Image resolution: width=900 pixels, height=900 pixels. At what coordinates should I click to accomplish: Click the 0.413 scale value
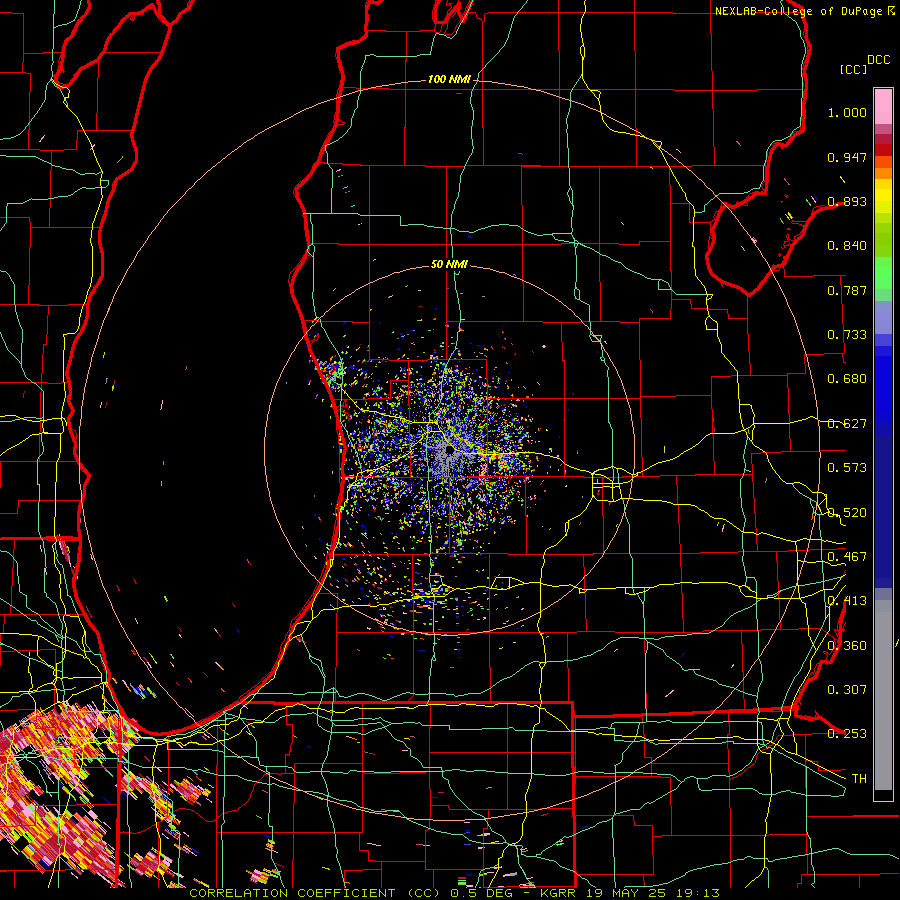[x=847, y=601]
